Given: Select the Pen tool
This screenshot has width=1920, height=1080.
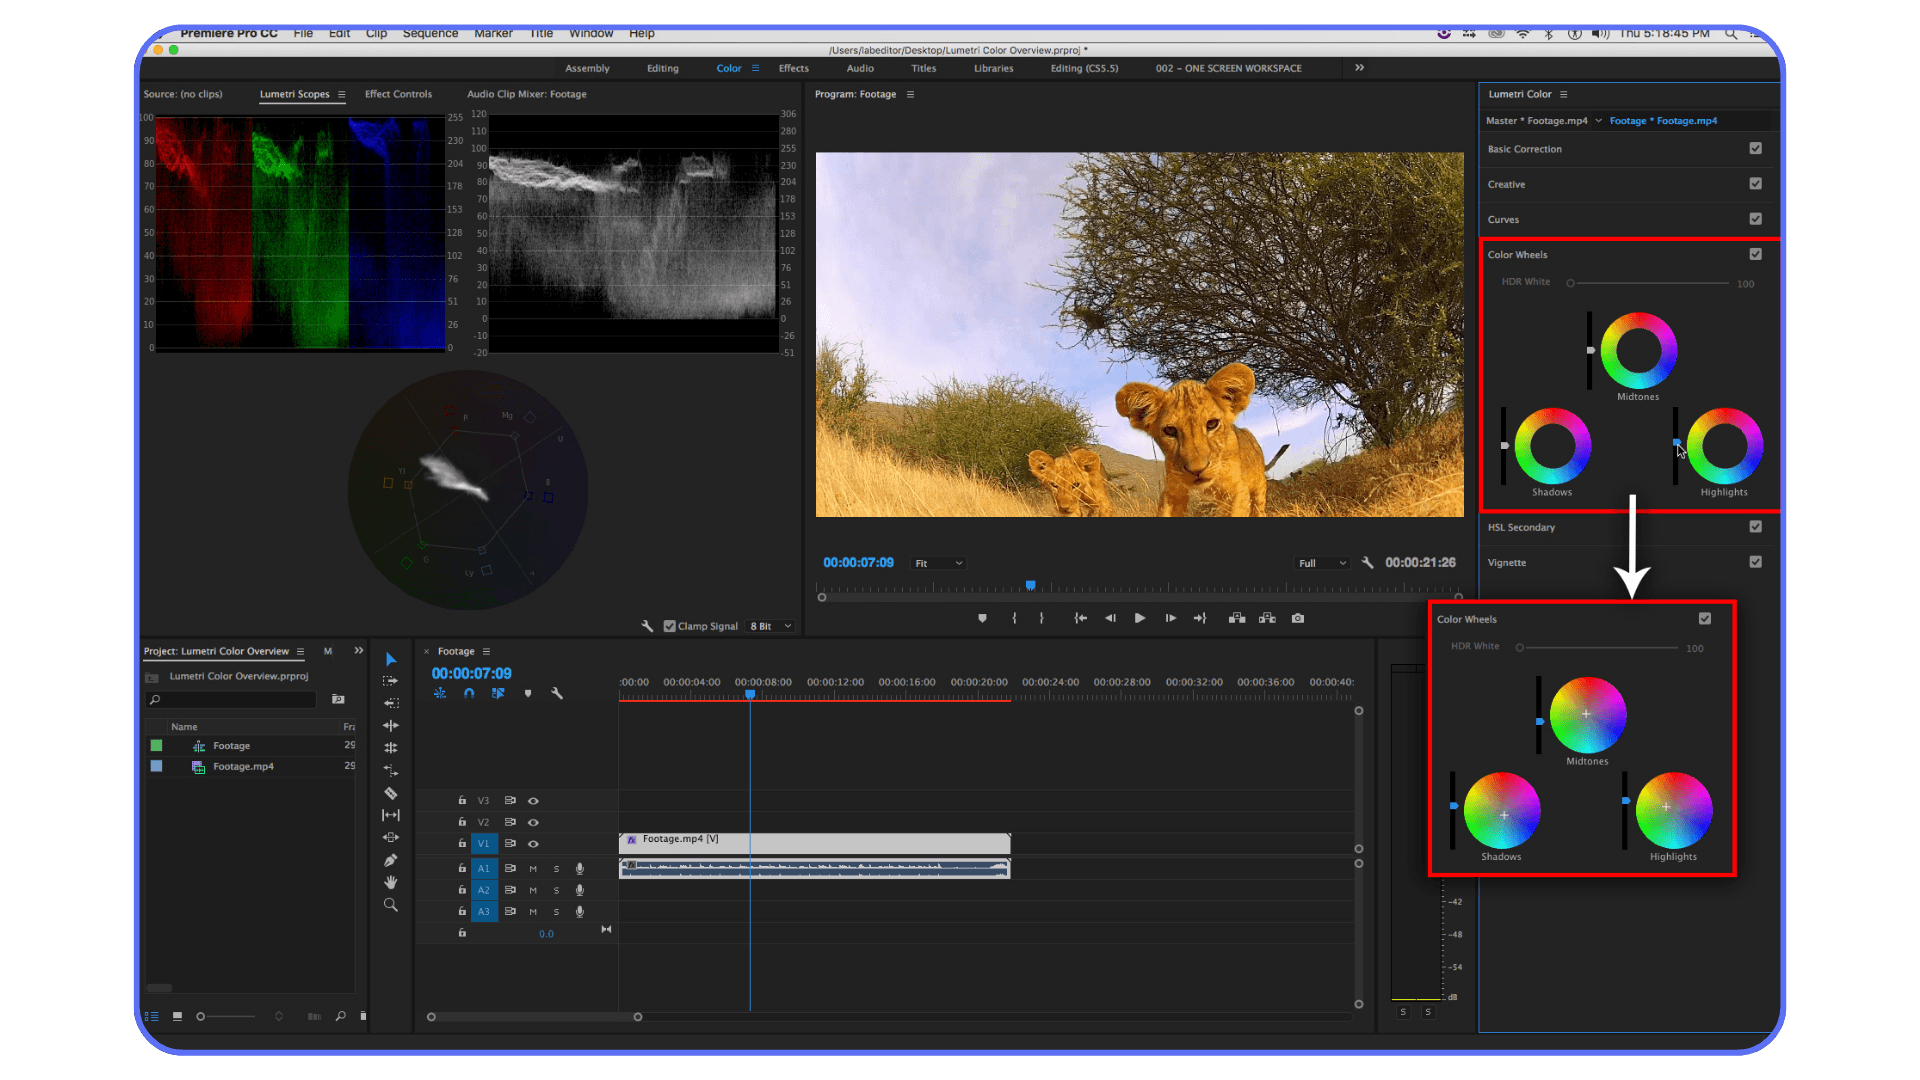Looking at the screenshot, I should coord(391,860).
